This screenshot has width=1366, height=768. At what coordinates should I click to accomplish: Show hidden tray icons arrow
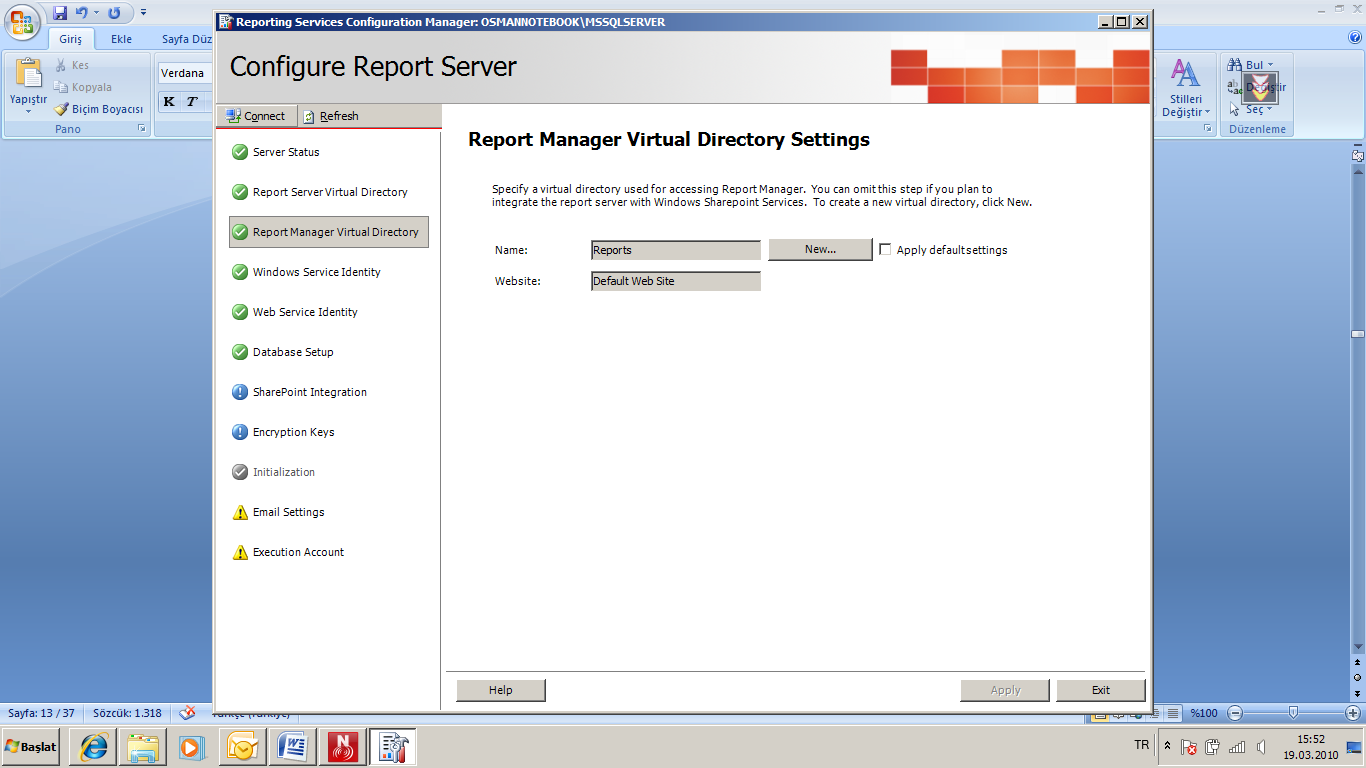coord(1167,746)
